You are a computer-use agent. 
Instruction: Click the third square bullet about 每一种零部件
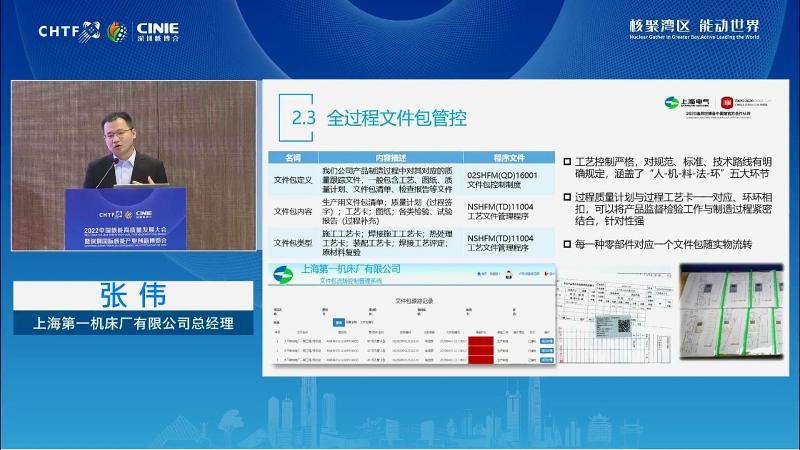(x=566, y=245)
